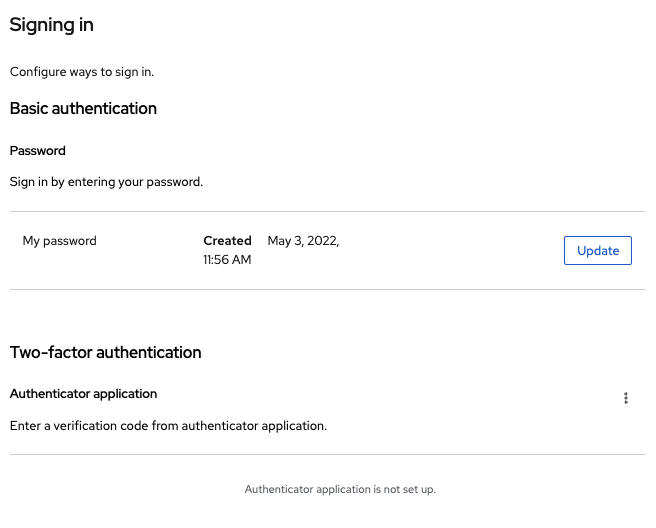This screenshot has width=656, height=528.
Task: Click the Two-factor authentication section heading
Action: [105, 352]
